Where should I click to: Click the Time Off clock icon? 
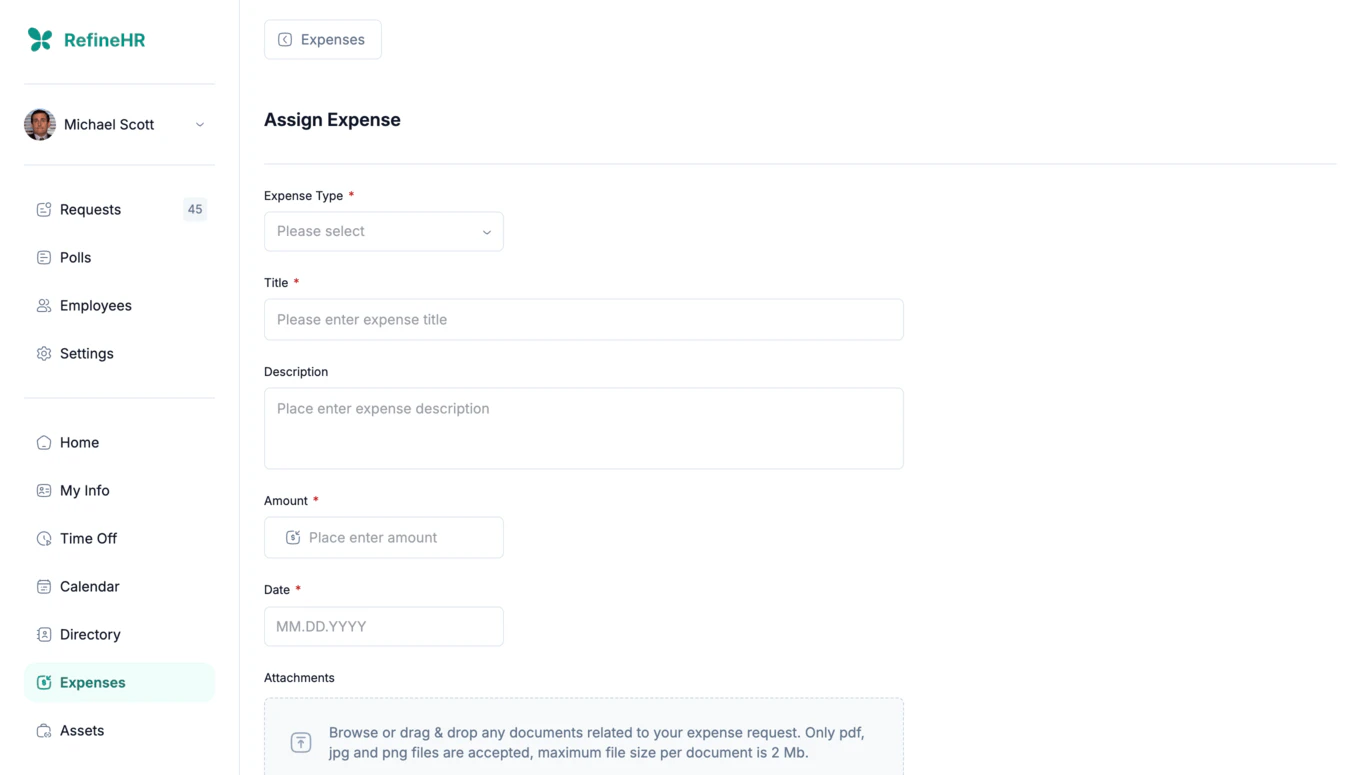[x=44, y=538]
